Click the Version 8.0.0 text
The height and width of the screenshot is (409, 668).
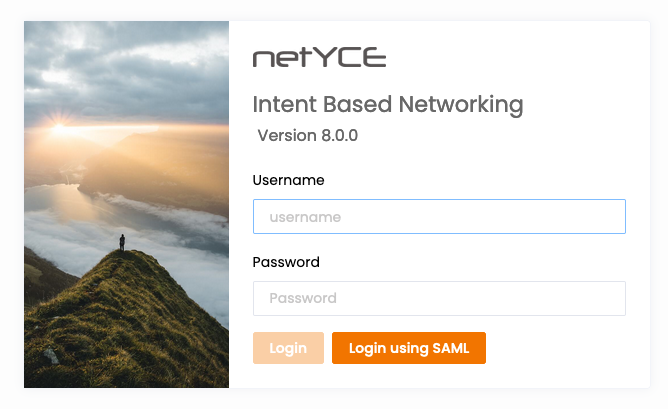click(x=308, y=135)
